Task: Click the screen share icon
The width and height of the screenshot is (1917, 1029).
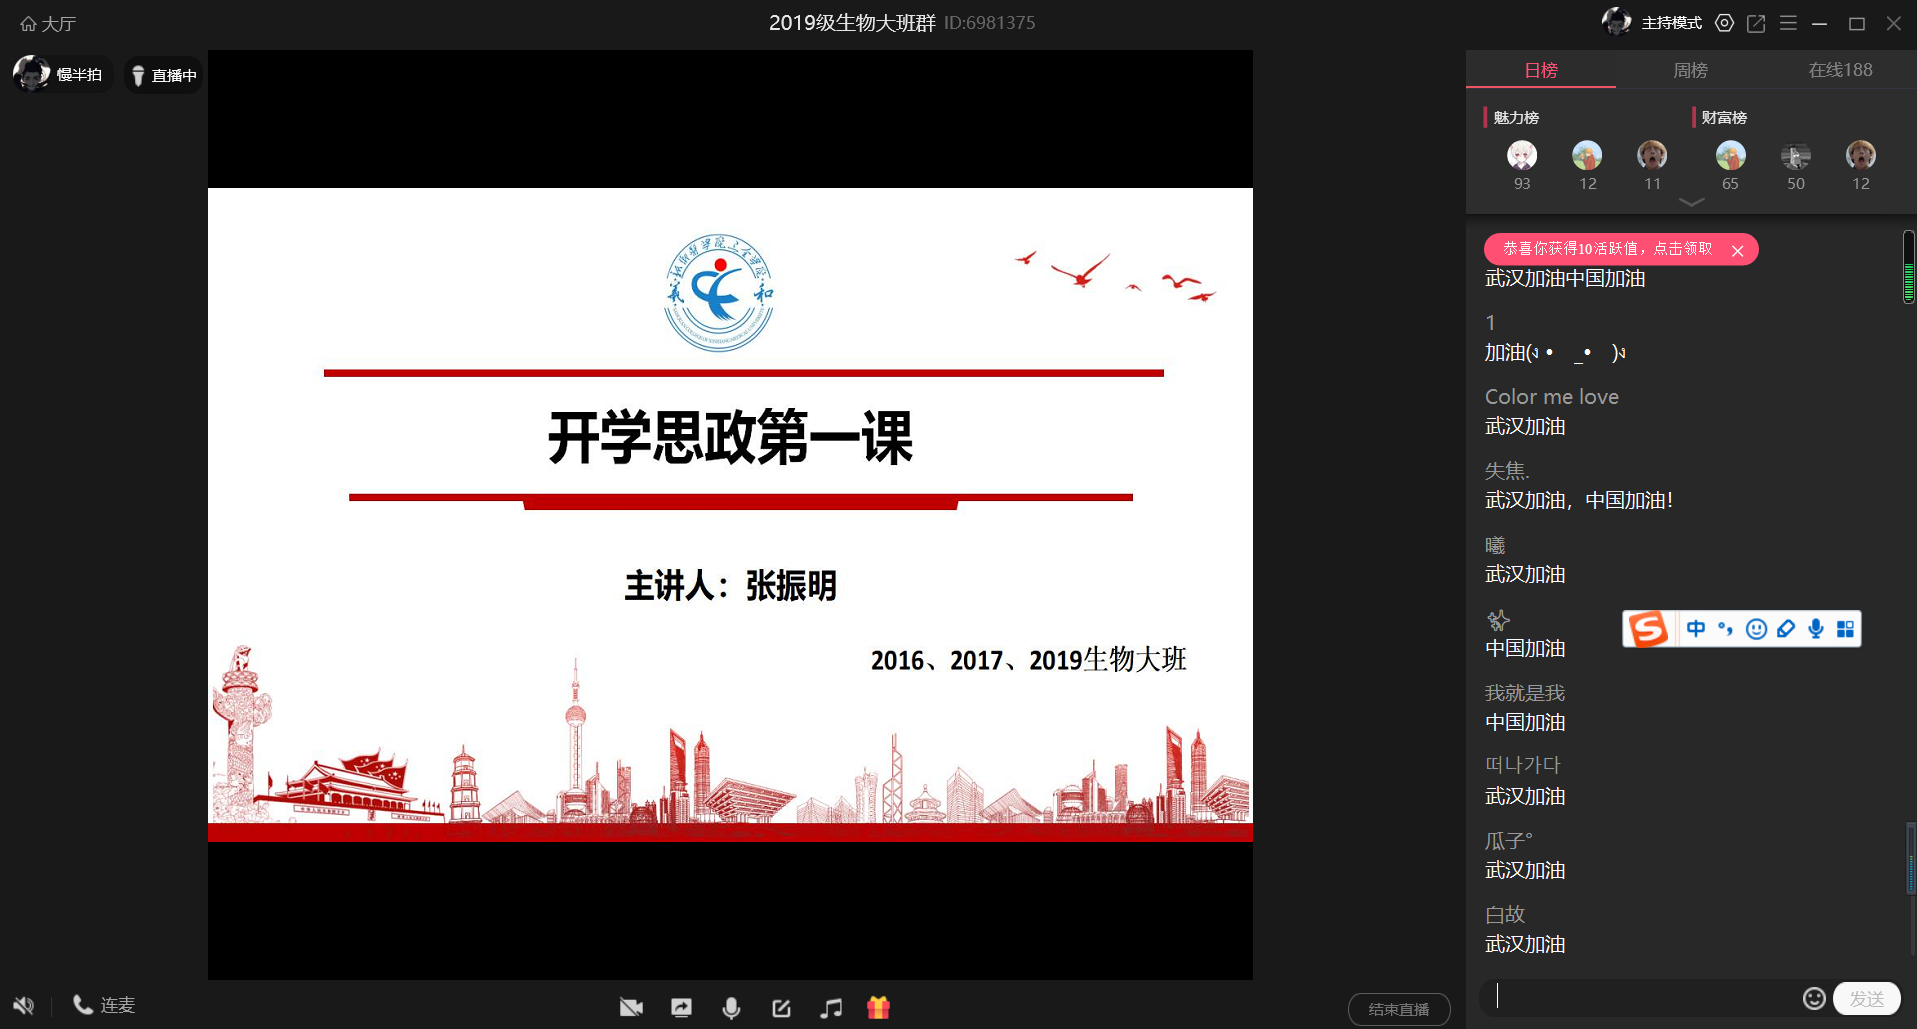Action: [x=681, y=1008]
